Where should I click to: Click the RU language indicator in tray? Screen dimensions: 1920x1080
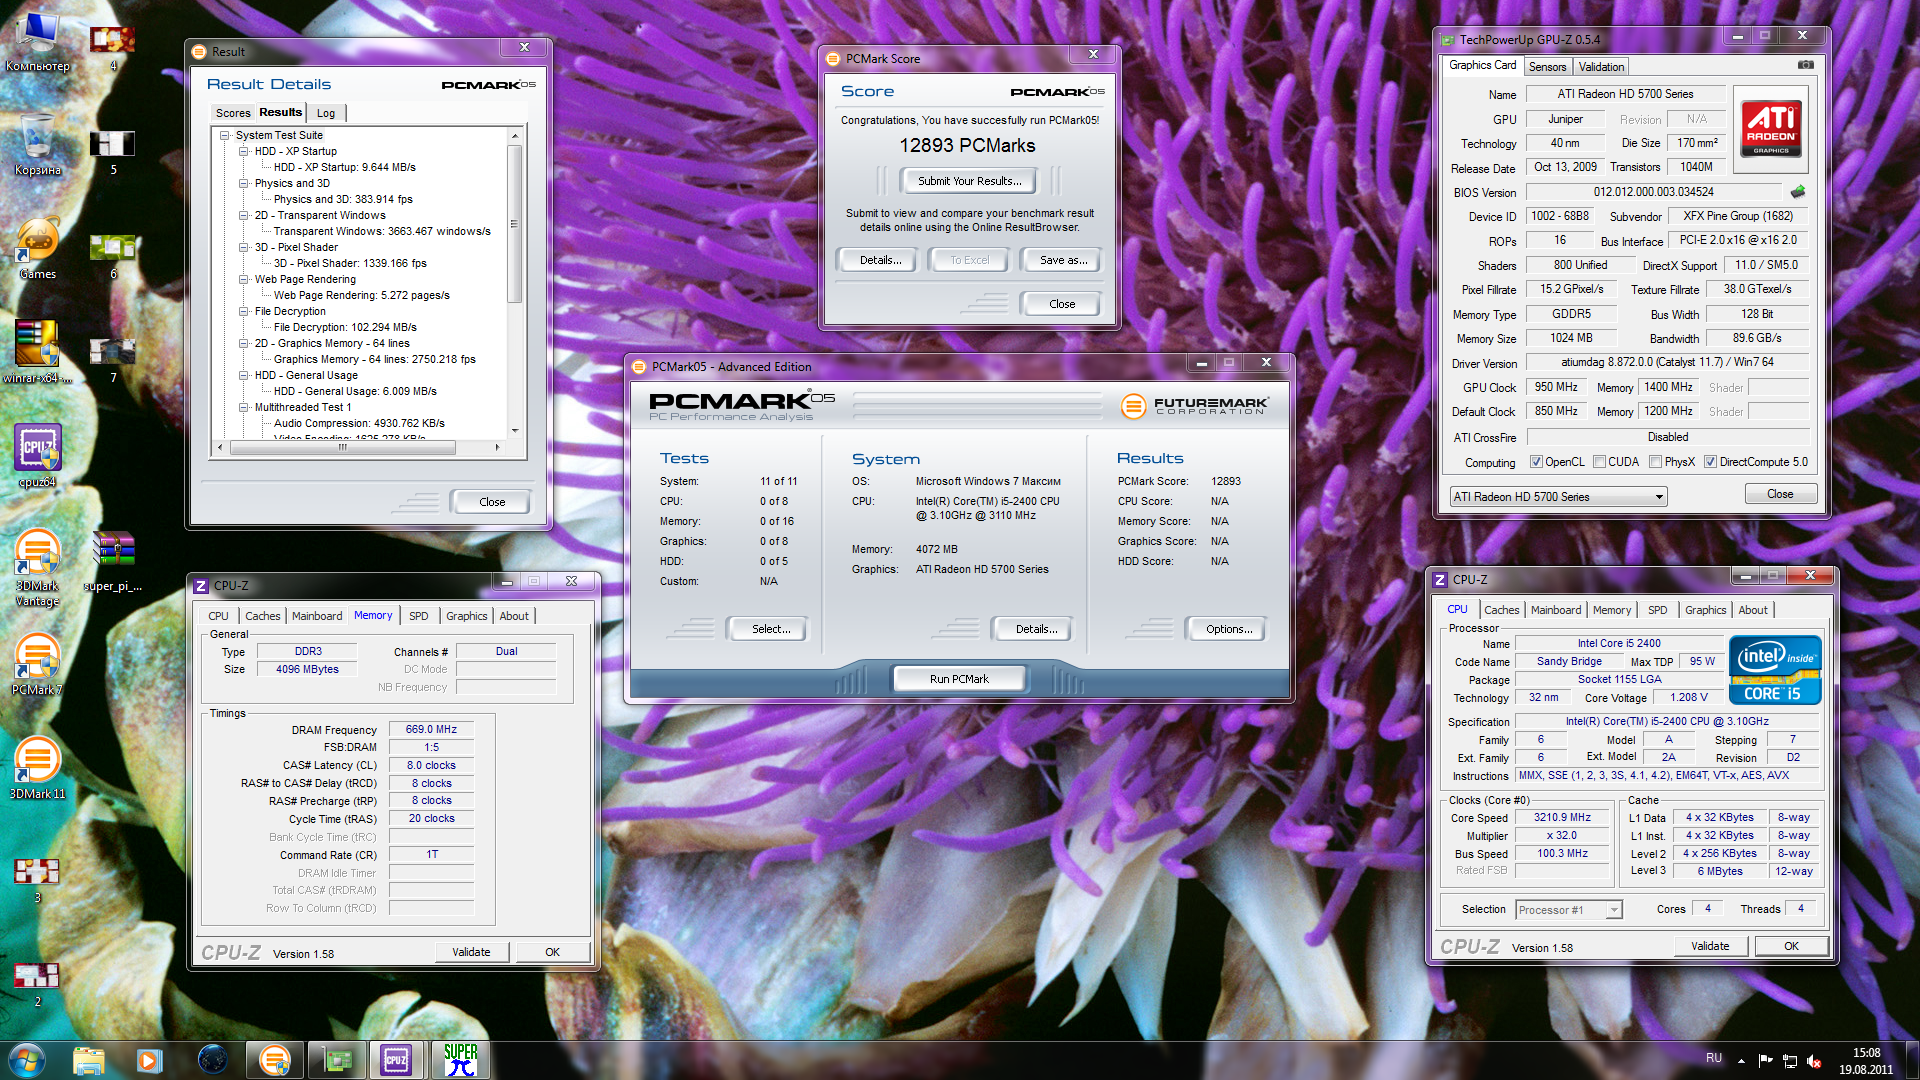tap(1713, 1058)
